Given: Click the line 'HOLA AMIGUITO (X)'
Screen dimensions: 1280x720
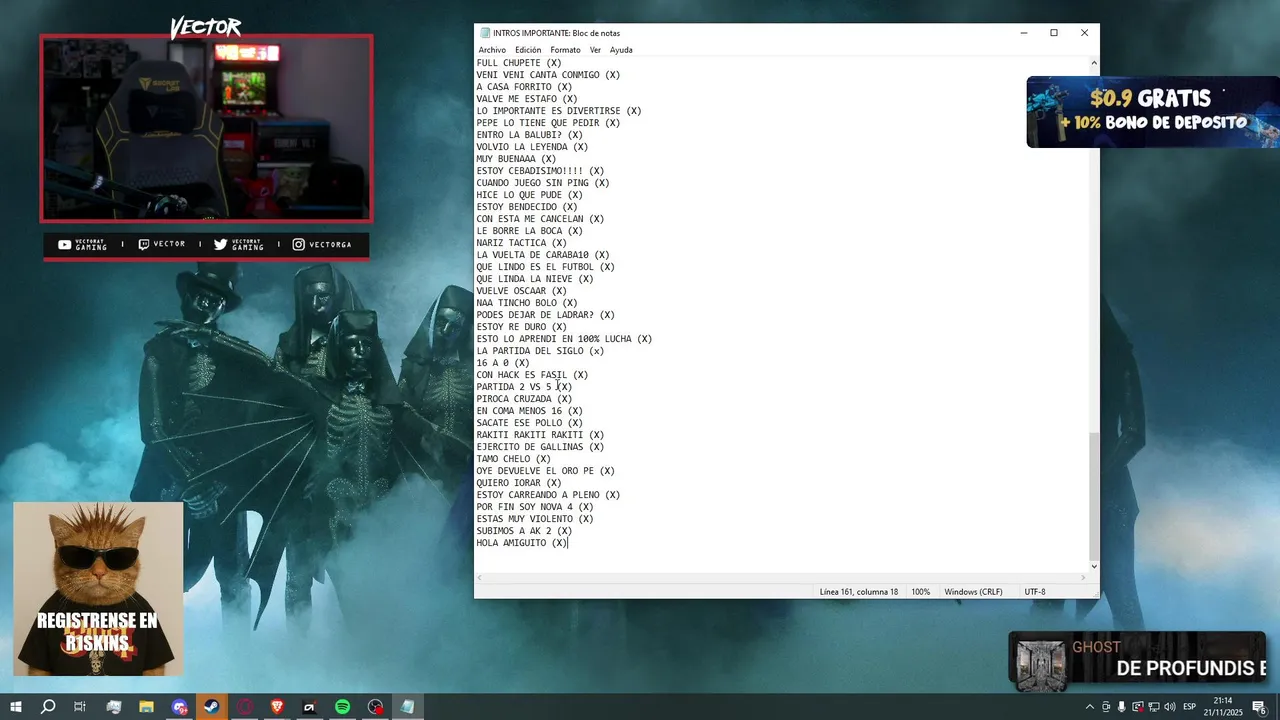Looking at the screenshot, I should 522,543.
